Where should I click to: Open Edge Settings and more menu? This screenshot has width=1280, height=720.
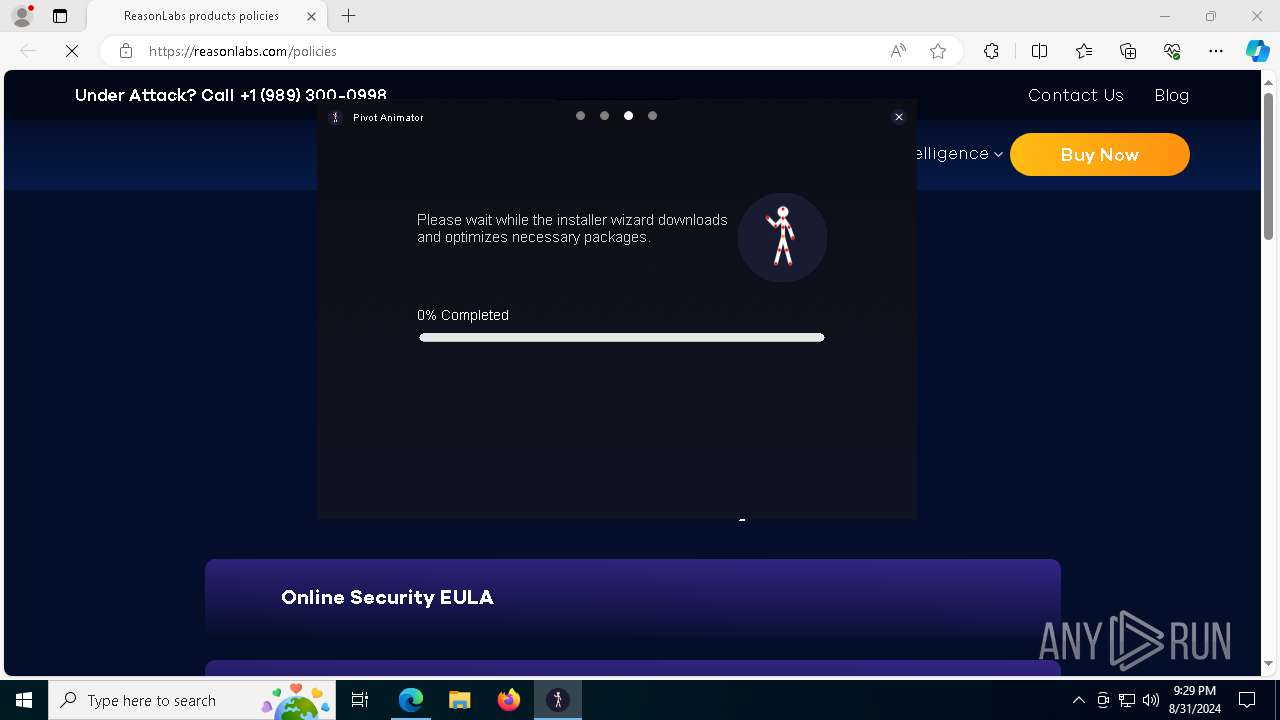click(x=1216, y=51)
